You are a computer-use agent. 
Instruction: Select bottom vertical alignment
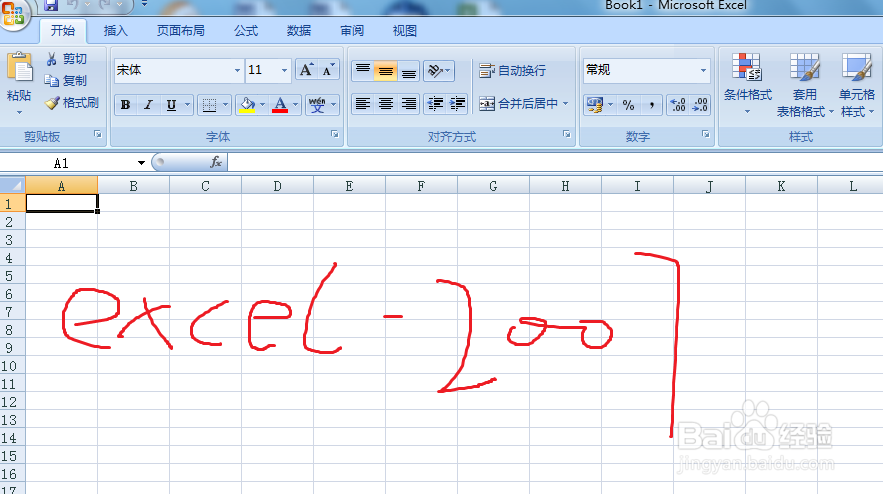(409, 71)
